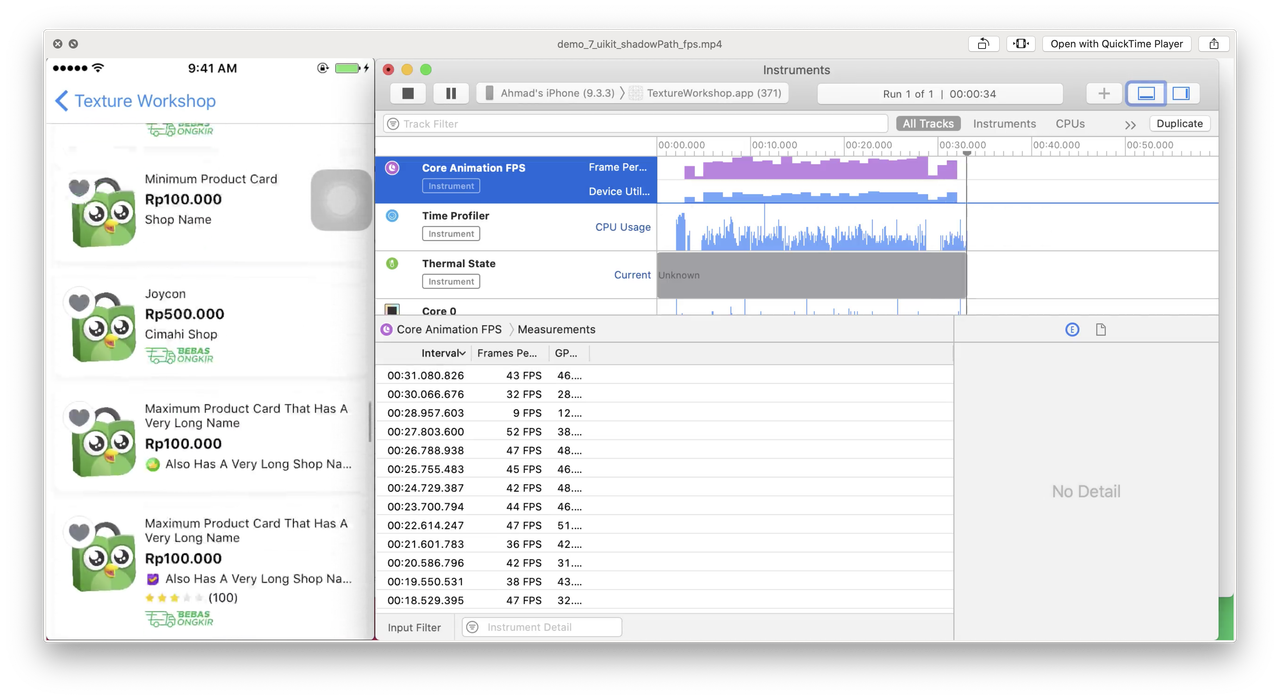Sort by the GPU column header
The image size is (1280, 700).
[566, 353]
